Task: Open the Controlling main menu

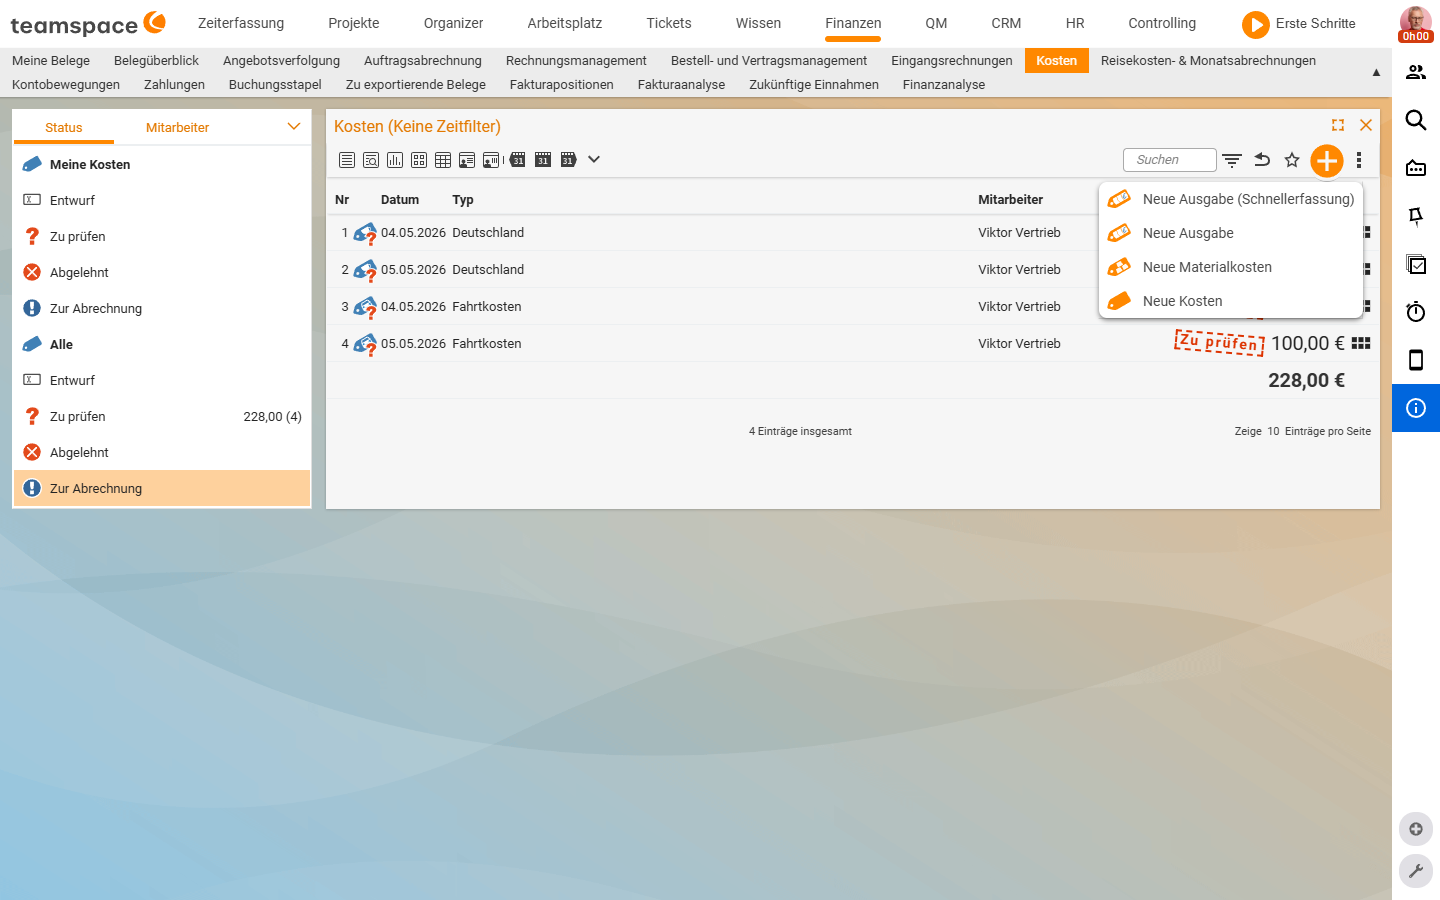Action: click(1162, 23)
